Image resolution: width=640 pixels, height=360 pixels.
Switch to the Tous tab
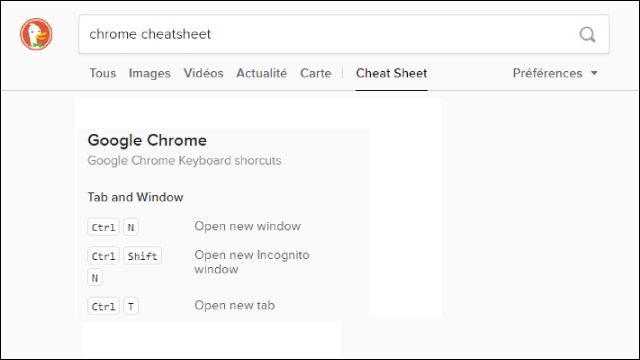coord(103,73)
